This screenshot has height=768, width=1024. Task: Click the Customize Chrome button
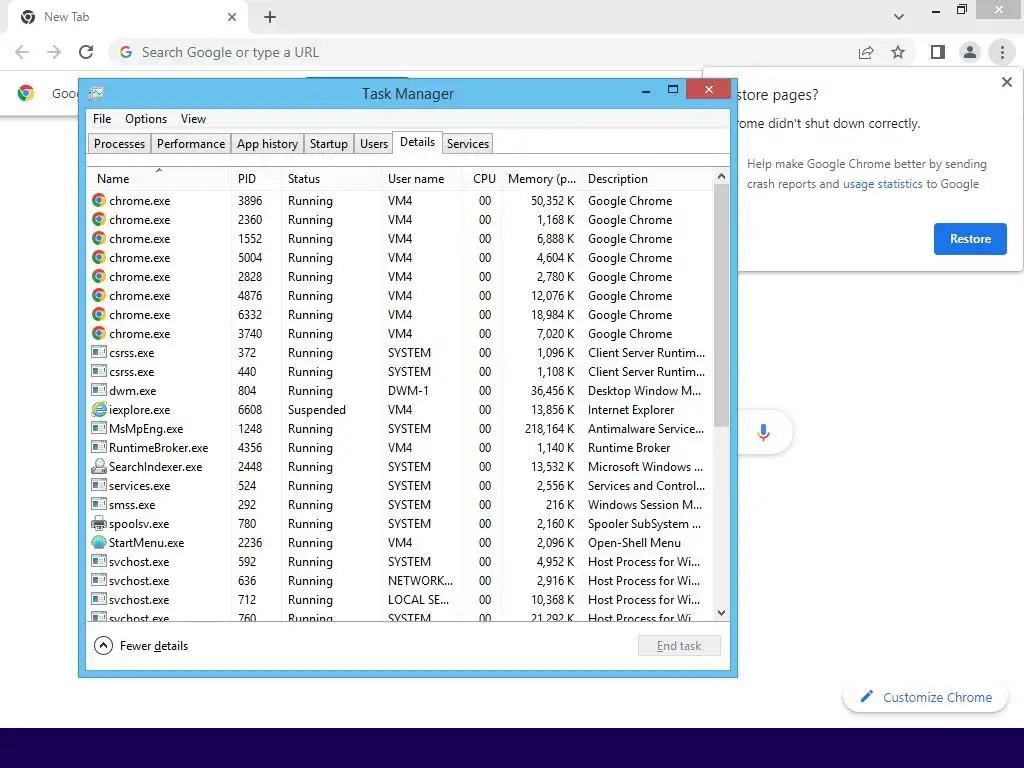(925, 697)
